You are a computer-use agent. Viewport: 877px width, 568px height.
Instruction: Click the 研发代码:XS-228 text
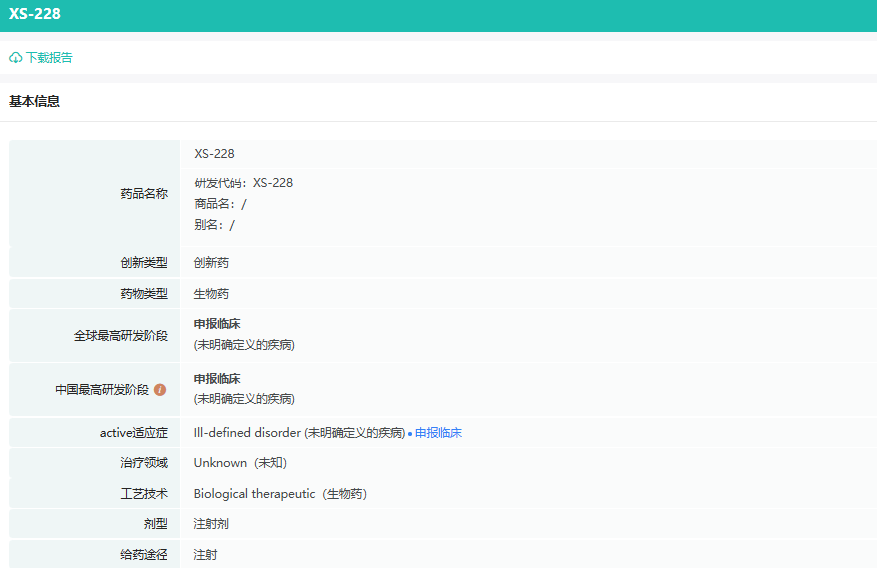coord(243,183)
